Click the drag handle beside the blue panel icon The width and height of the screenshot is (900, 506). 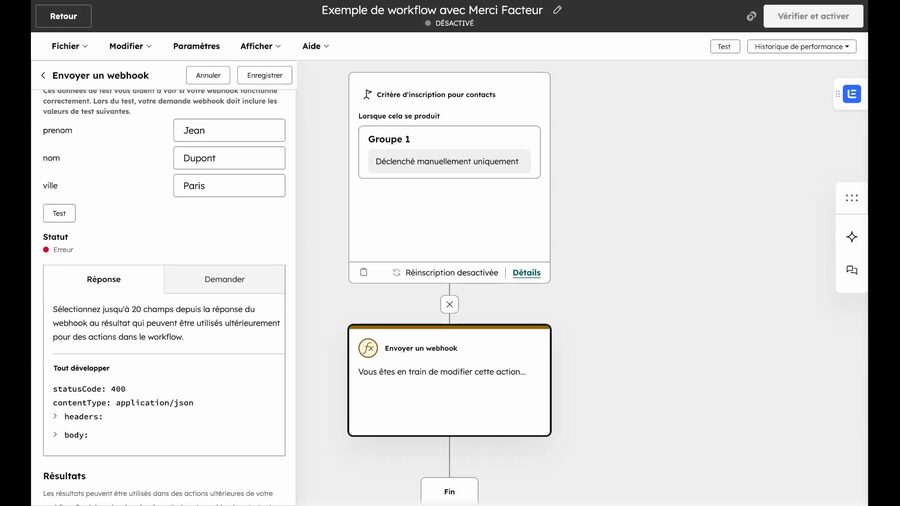click(x=837, y=94)
